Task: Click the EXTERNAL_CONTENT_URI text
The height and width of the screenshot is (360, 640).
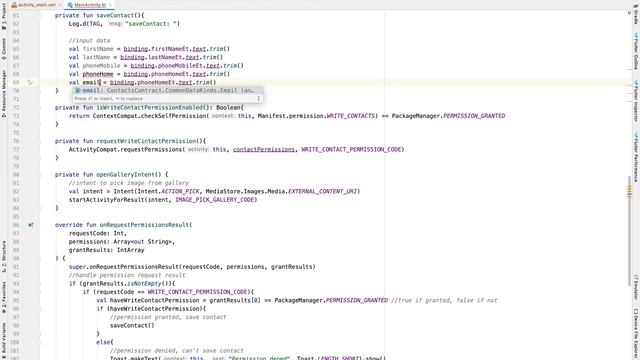Action: point(323,191)
